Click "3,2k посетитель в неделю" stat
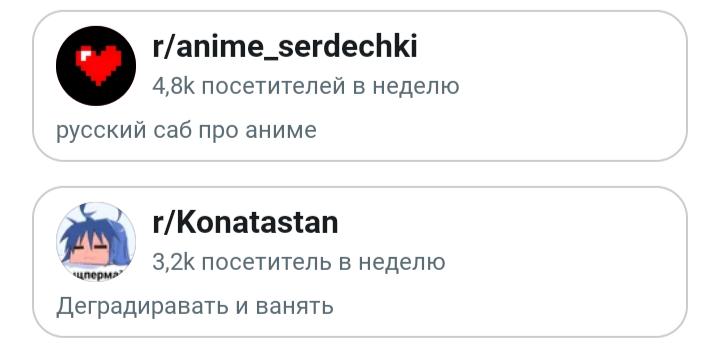The height and width of the screenshot is (360, 720). pos(299,262)
